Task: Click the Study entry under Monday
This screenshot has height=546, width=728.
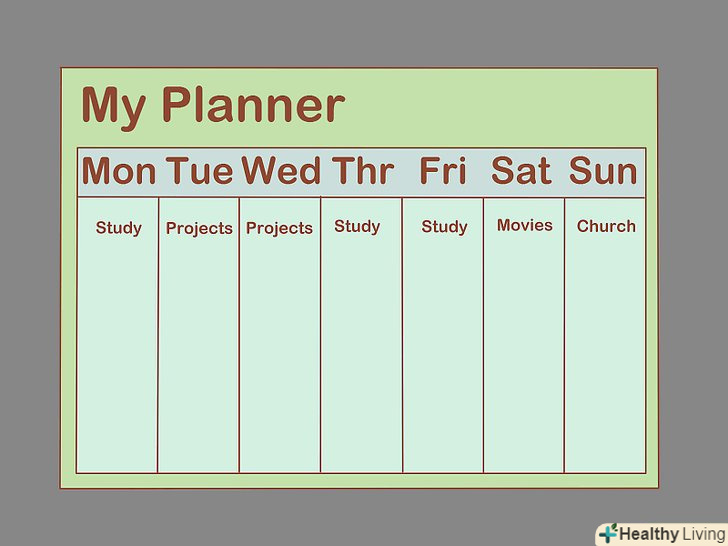Action: click(x=119, y=228)
